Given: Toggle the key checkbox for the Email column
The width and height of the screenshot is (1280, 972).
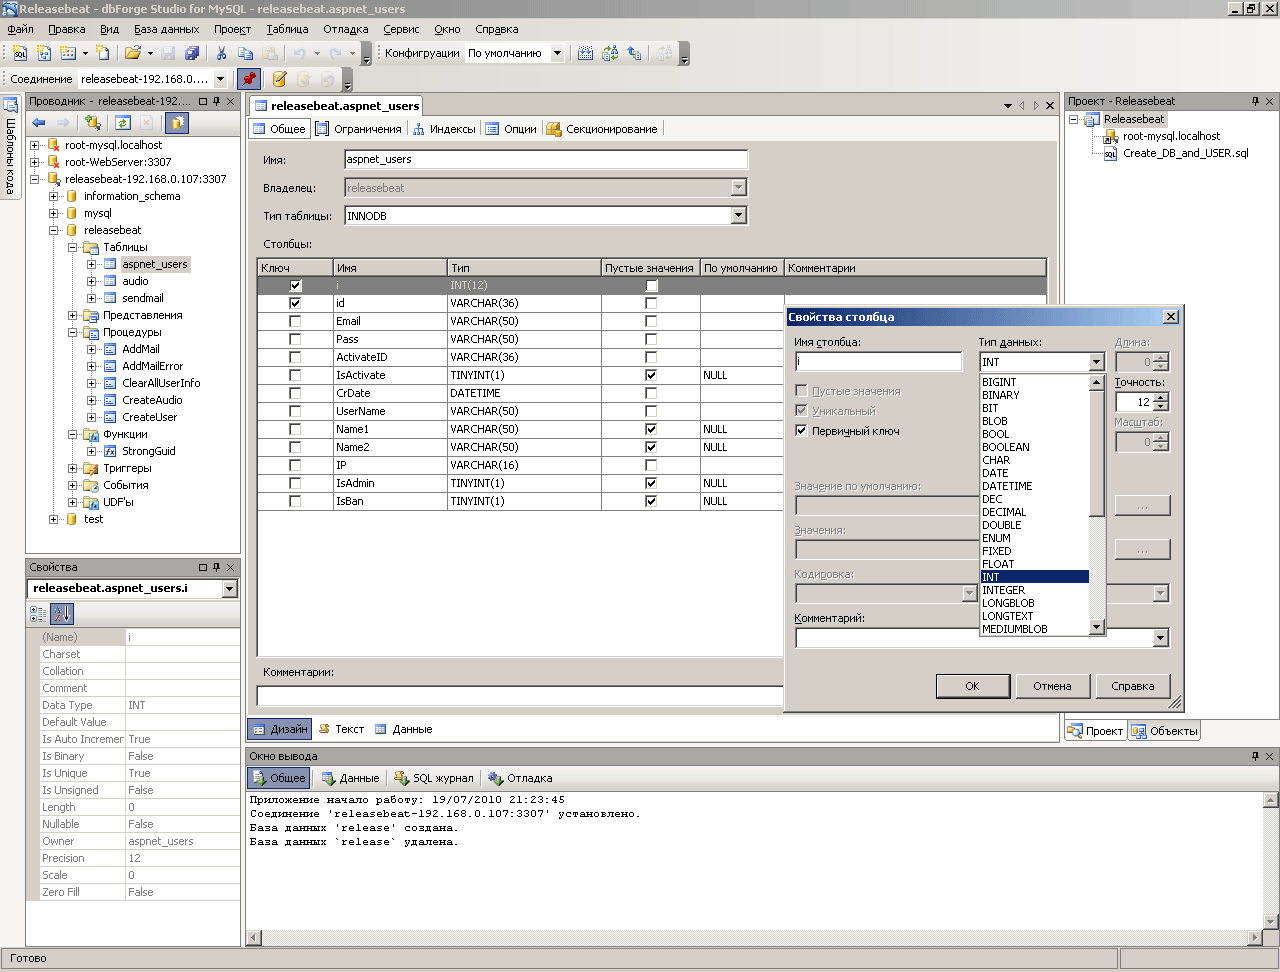Looking at the screenshot, I should pyautogui.click(x=295, y=321).
